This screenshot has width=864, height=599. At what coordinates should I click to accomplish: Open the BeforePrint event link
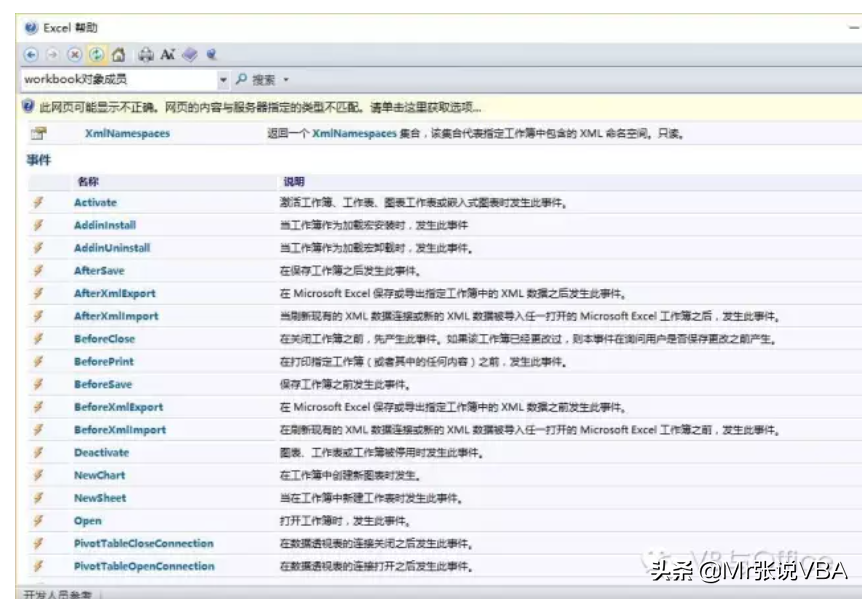point(104,361)
